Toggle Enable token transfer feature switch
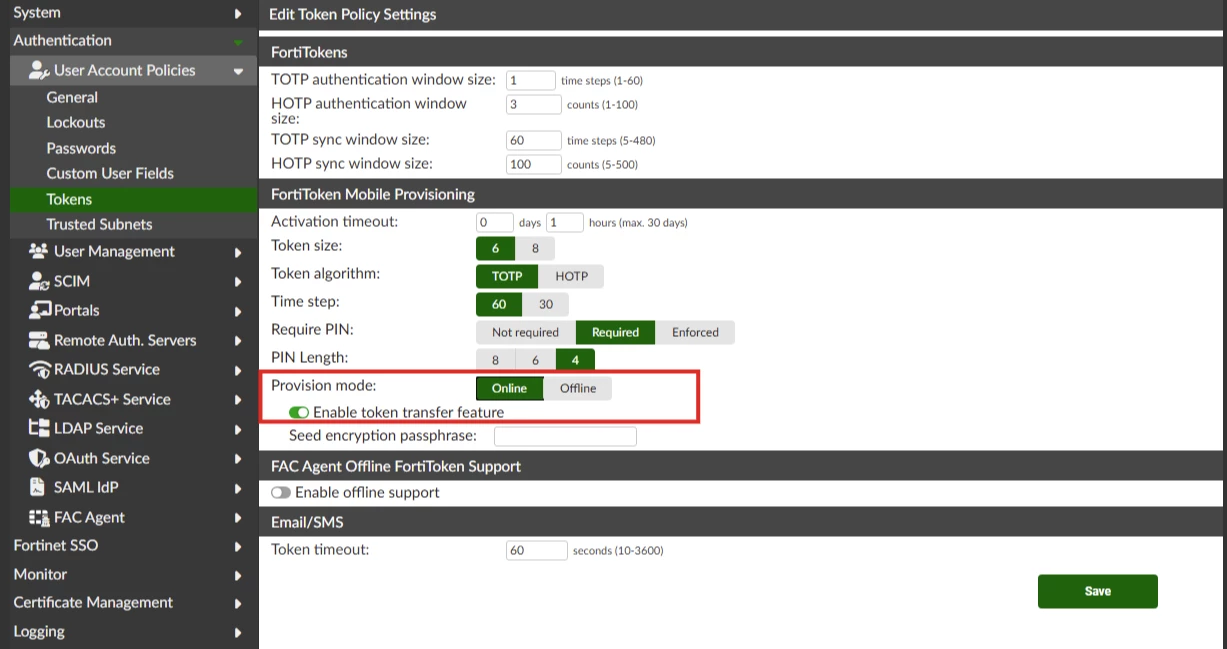The height and width of the screenshot is (649, 1227). (299, 412)
